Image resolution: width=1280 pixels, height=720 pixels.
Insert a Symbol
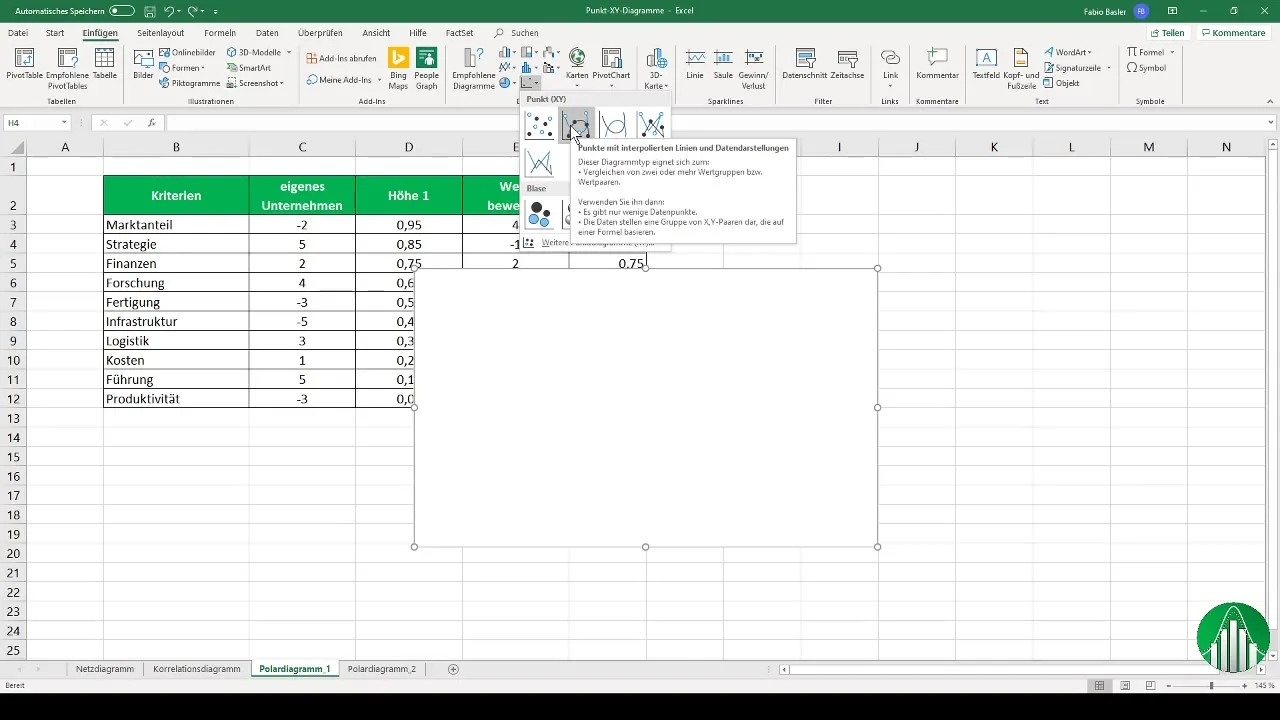click(x=1146, y=68)
